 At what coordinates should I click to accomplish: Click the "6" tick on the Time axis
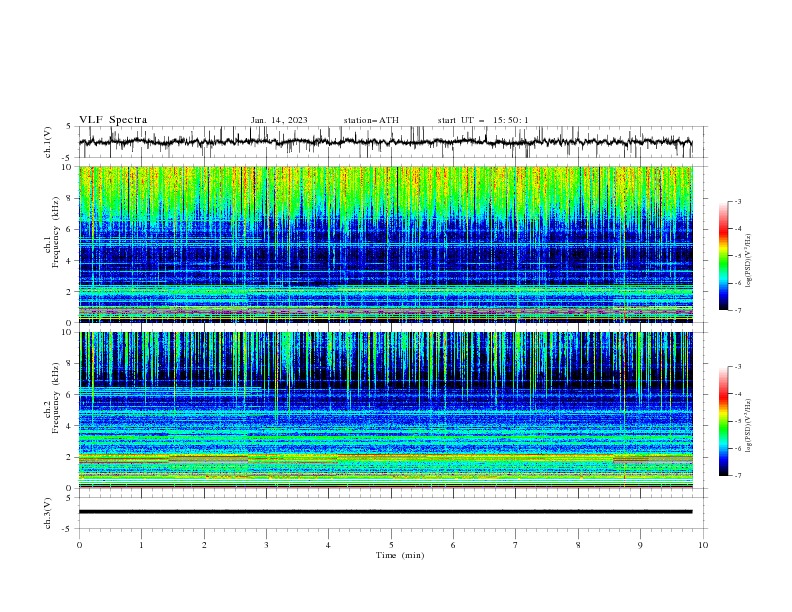coord(453,545)
